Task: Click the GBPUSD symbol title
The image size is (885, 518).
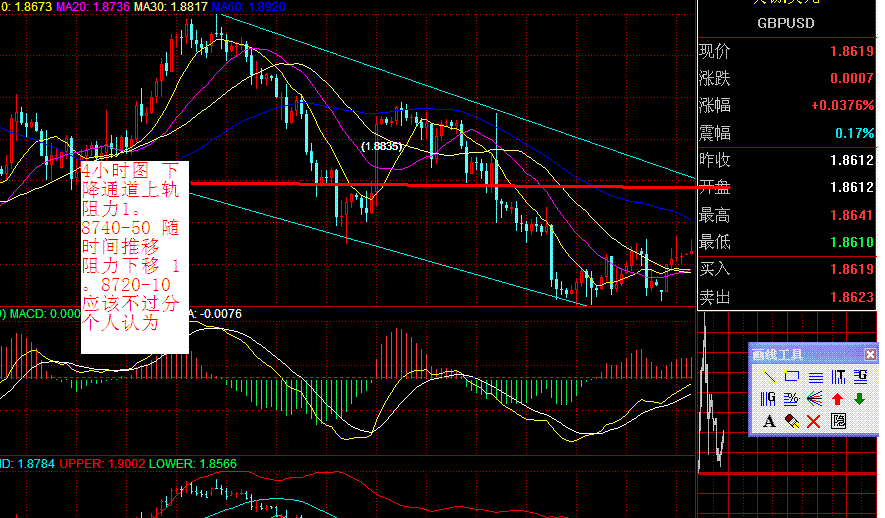Action: [x=786, y=23]
